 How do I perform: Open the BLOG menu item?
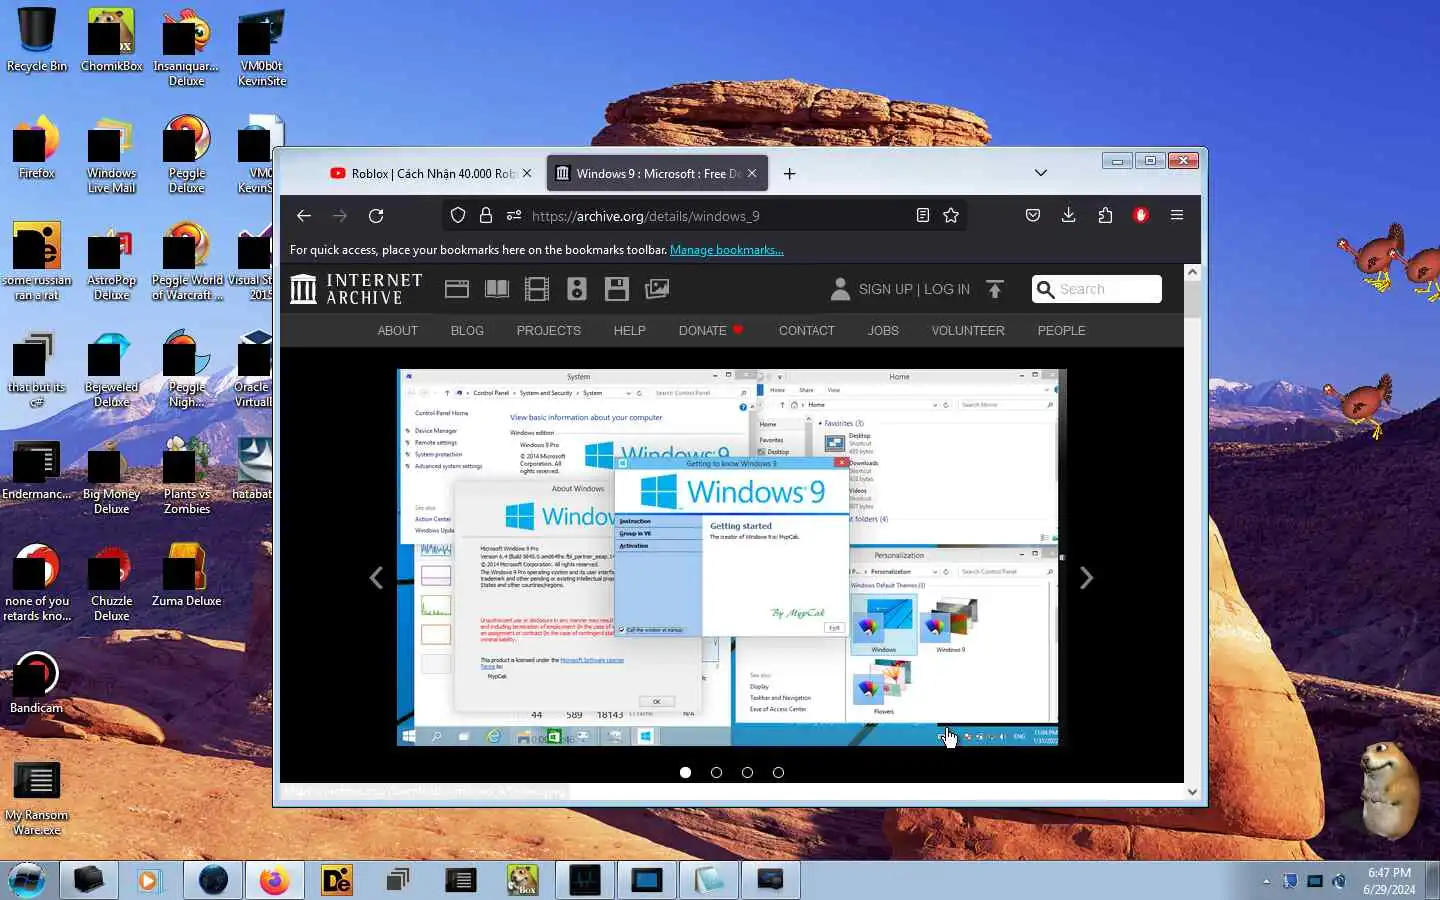[x=467, y=330]
